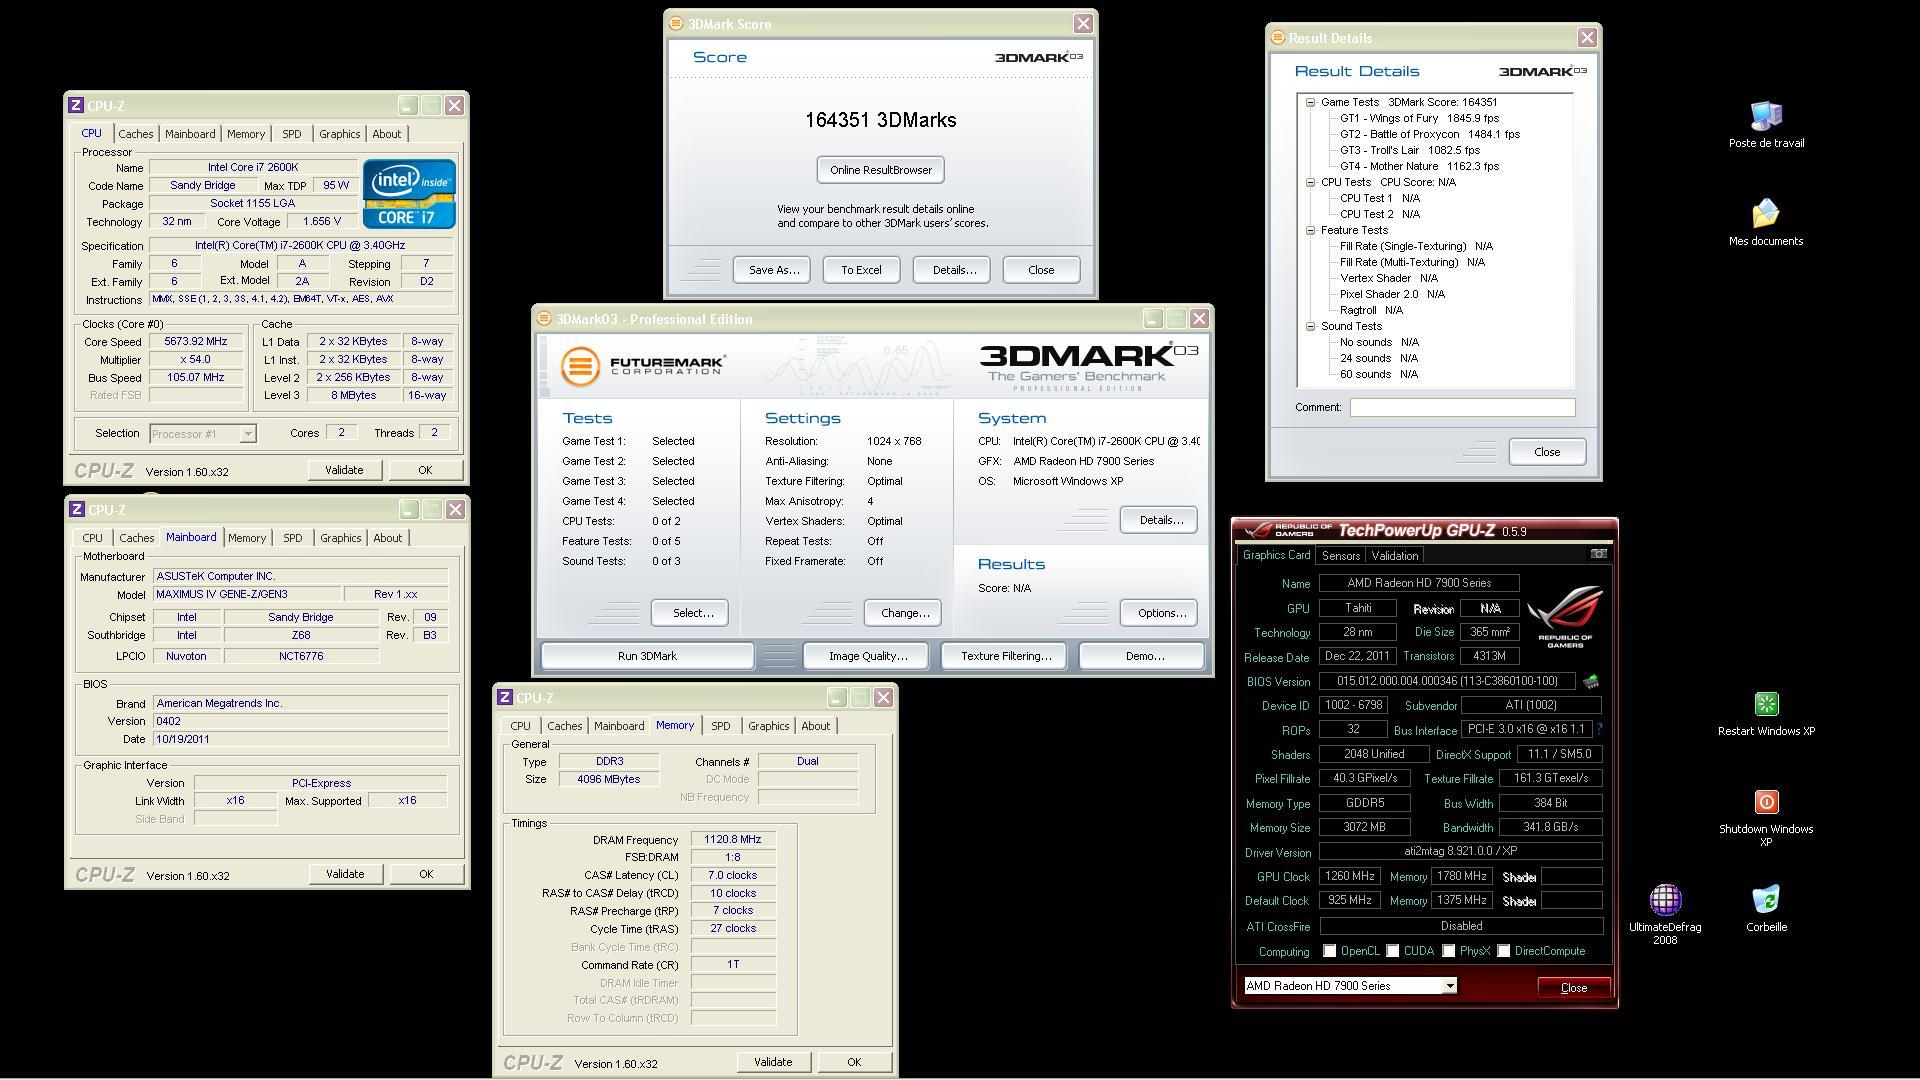Click Save As in 3DMark Score window

point(774,270)
